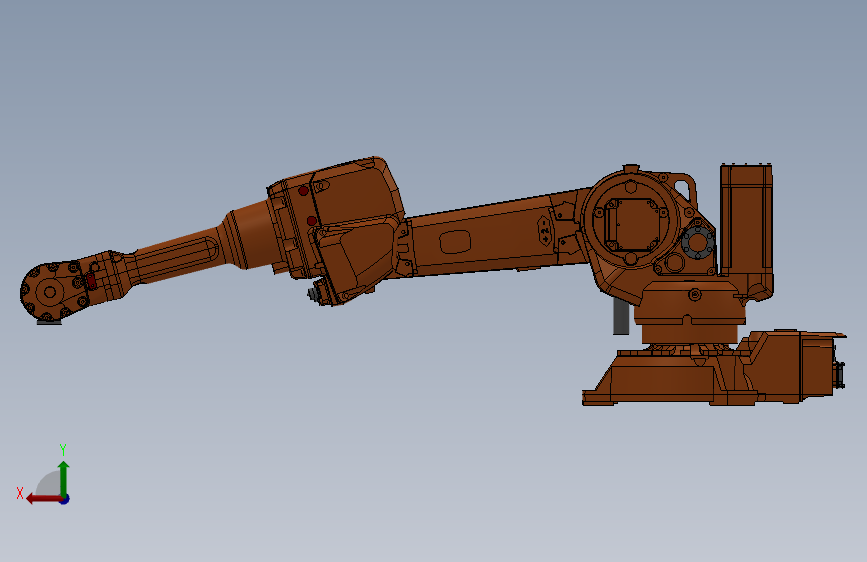Click the Y label of the coordinate triad
Screen dimensions: 867x562
pos(63,450)
